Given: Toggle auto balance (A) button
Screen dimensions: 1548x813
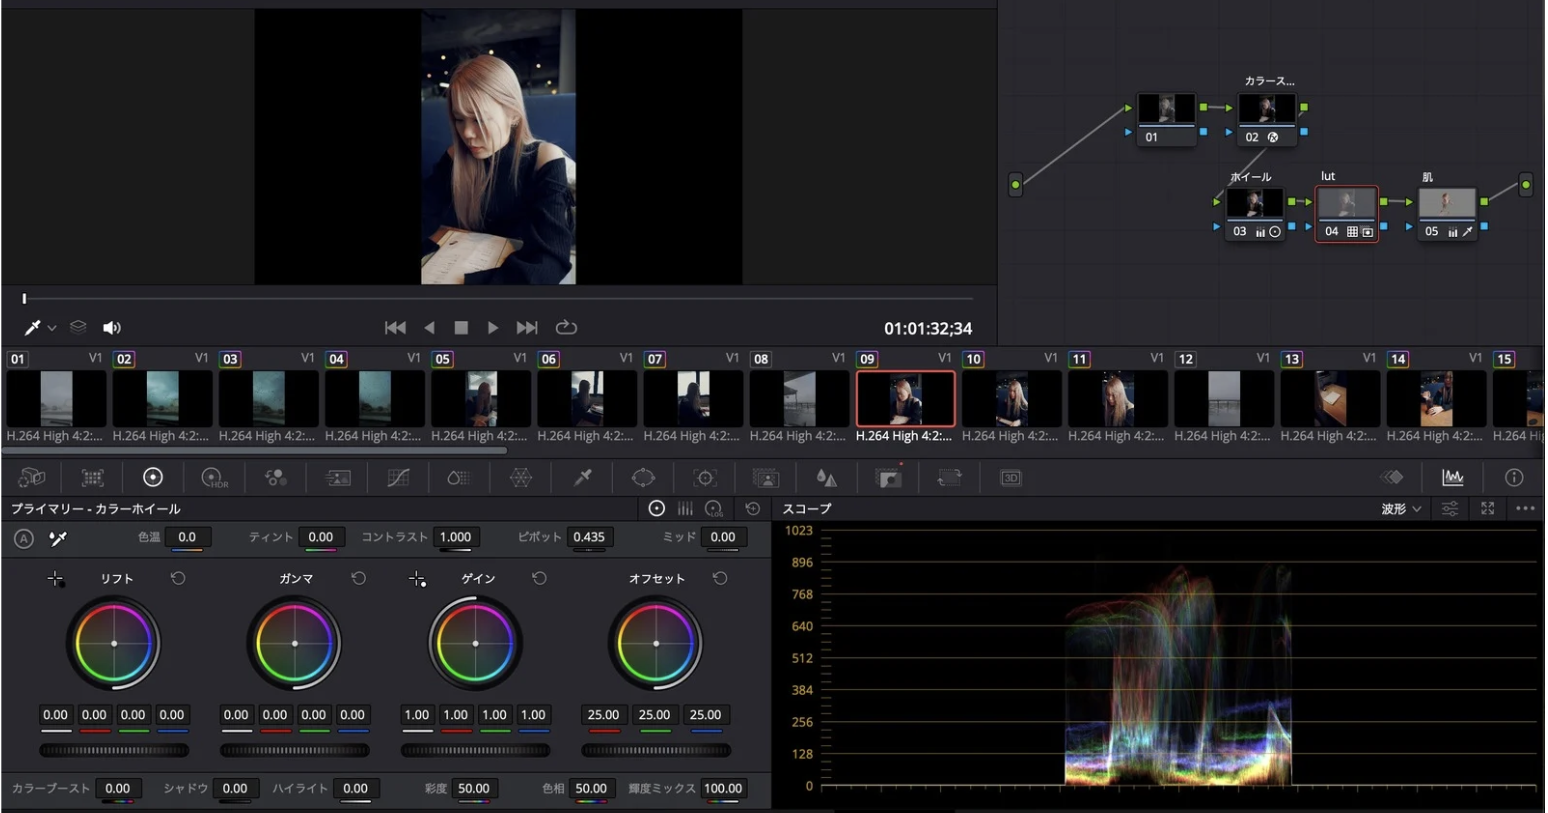Looking at the screenshot, I should tap(24, 538).
